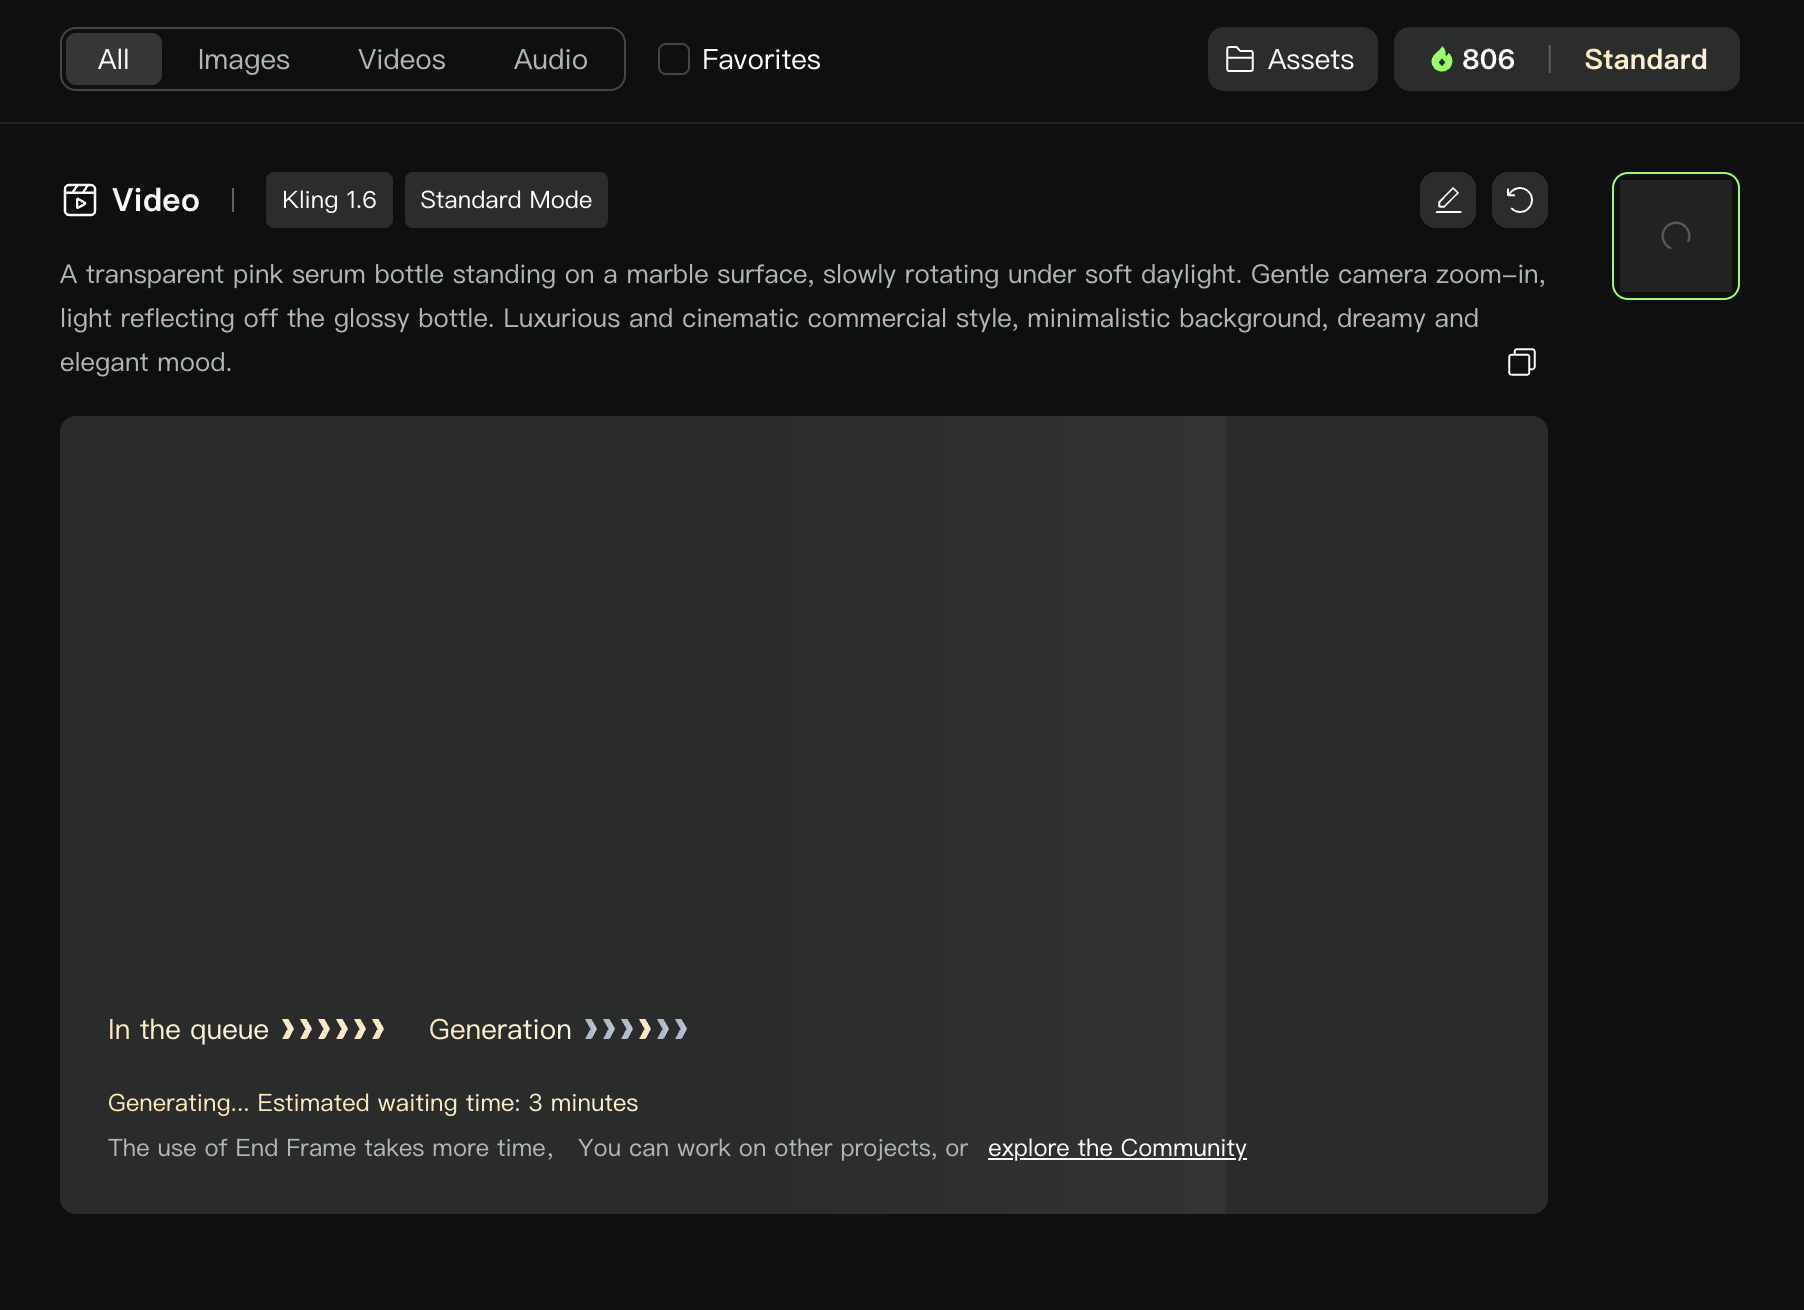Click the Generation progress chevrons
This screenshot has width=1804, height=1310.
636,1029
